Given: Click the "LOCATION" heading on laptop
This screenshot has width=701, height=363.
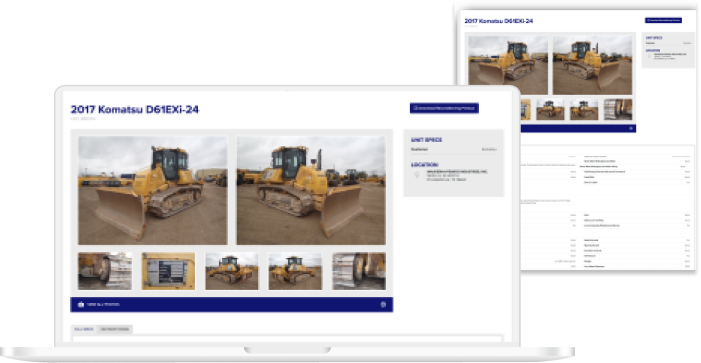Looking at the screenshot, I should [424, 165].
